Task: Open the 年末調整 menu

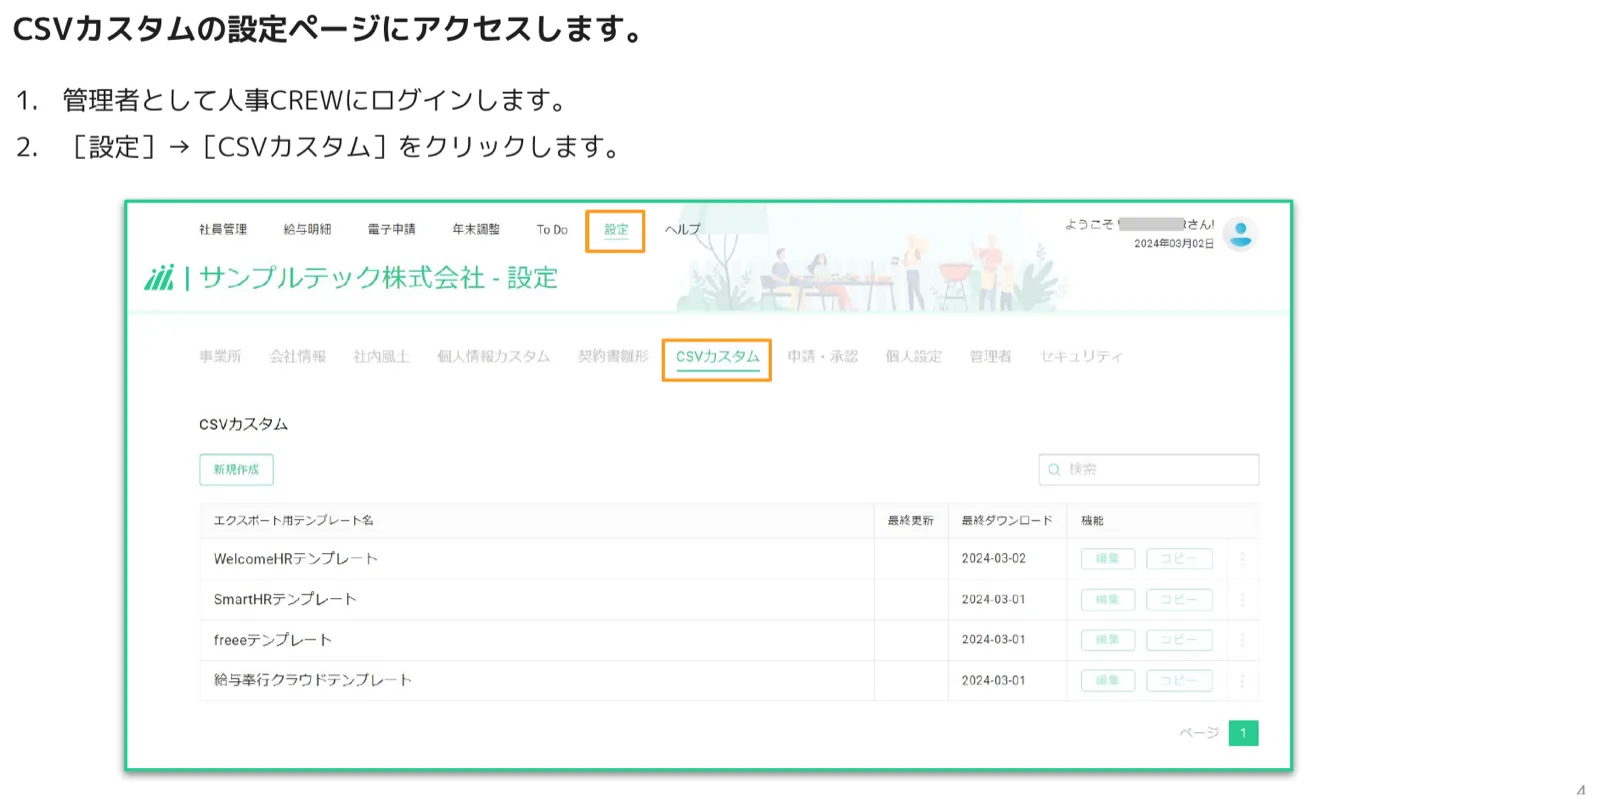Action: coord(476,229)
